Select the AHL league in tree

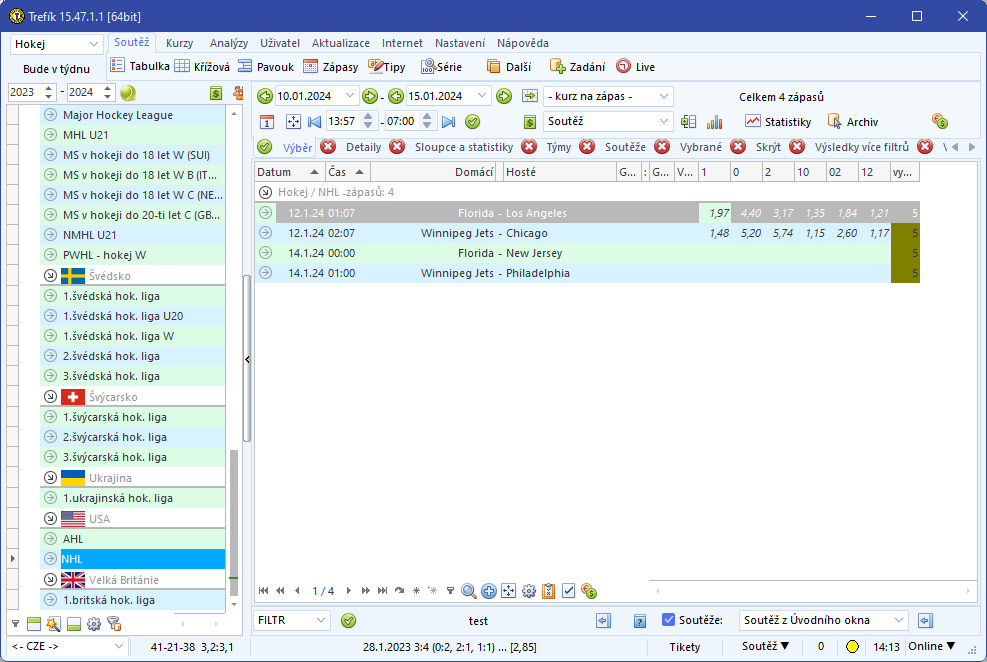132,539
